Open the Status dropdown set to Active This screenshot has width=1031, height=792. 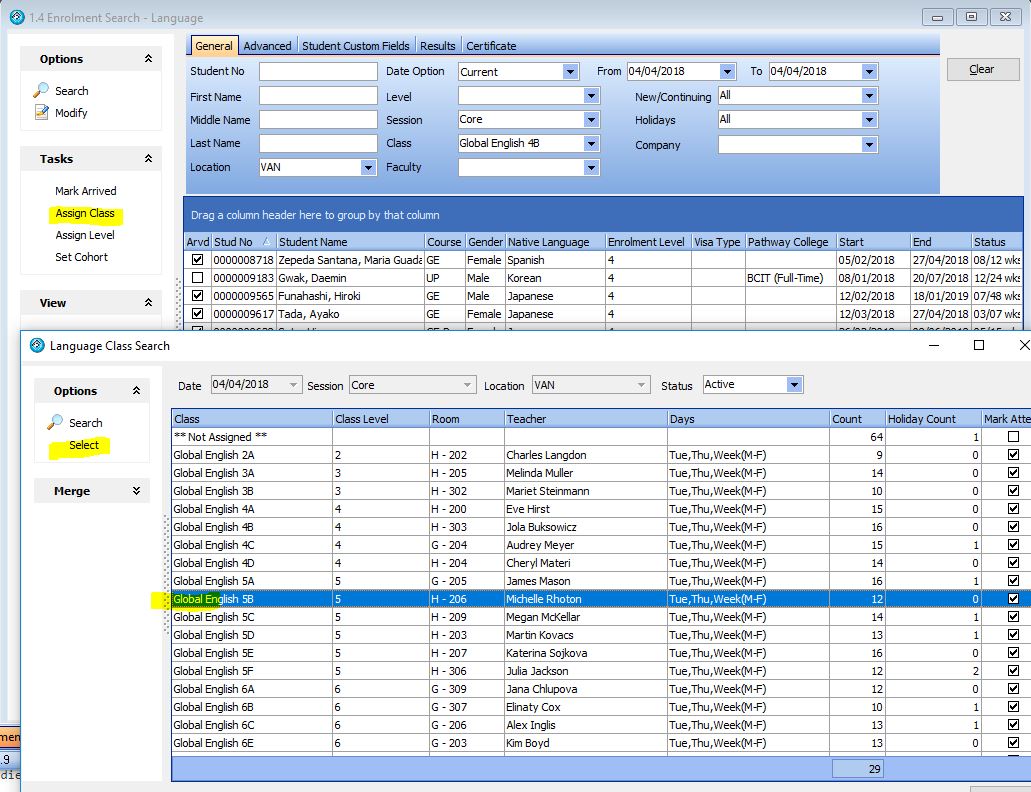click(794, 385)
